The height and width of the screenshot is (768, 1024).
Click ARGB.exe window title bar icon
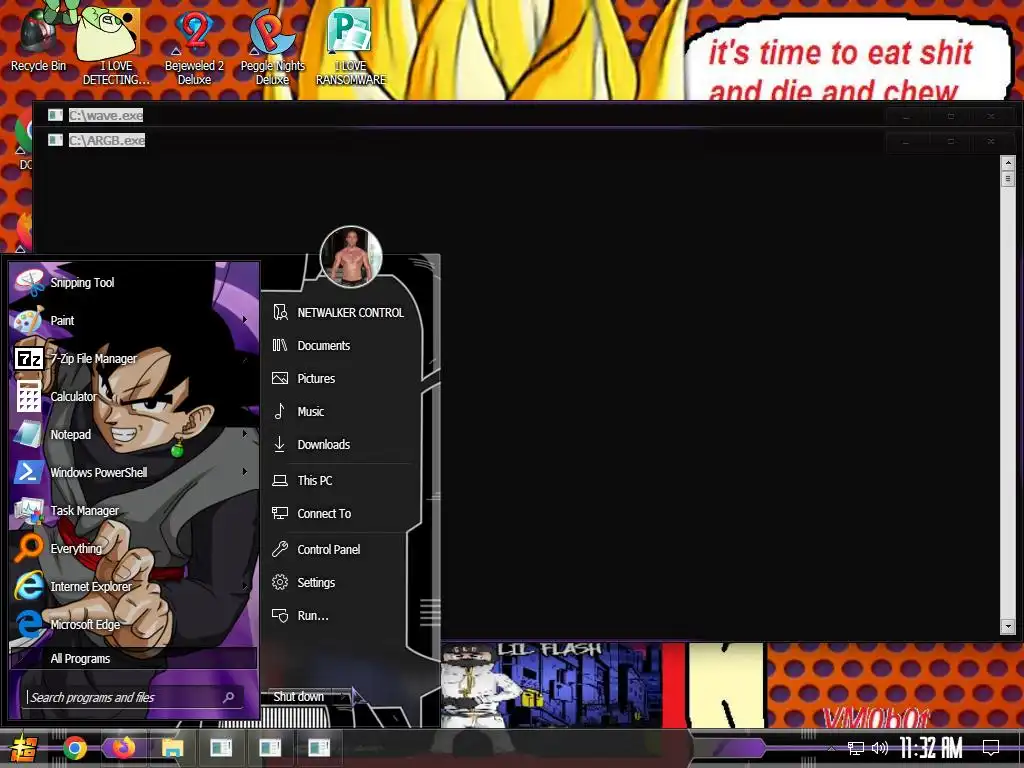[x=56, y=140]
